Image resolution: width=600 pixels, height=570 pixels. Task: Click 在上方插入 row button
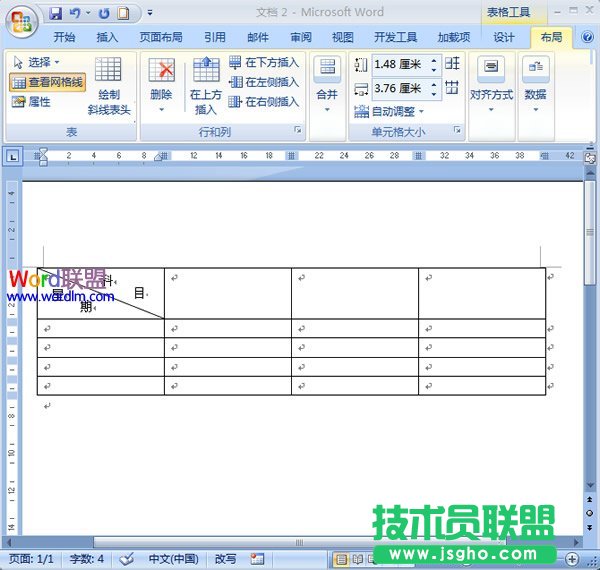tap(206, 86)
